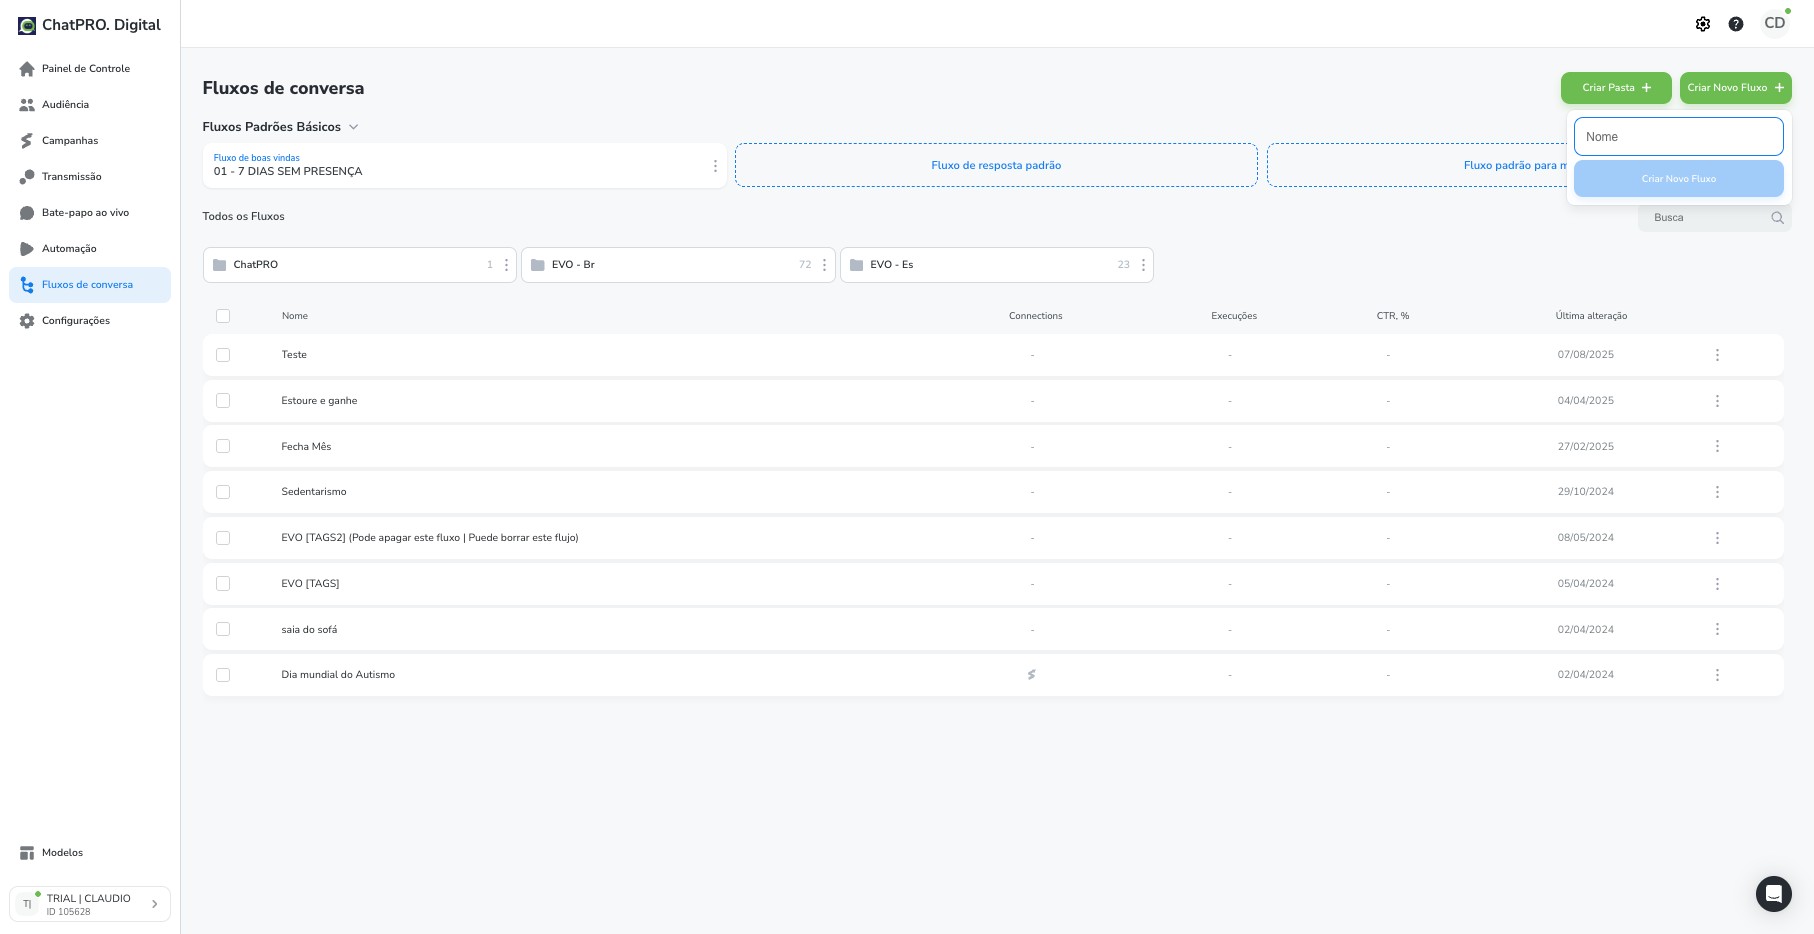This screenshot has width=1814, height=934.
Task: Click the EVO - Es folder icon
Action: [856, 265]
